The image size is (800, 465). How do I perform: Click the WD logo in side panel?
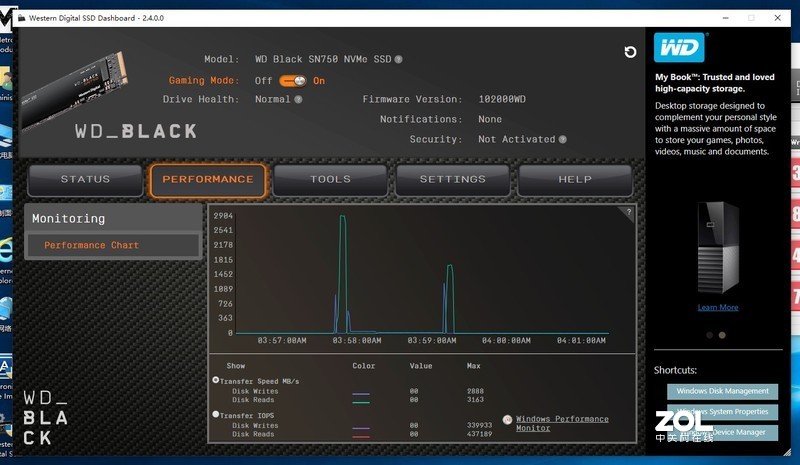pyautogui.click(x=680, y=48)
